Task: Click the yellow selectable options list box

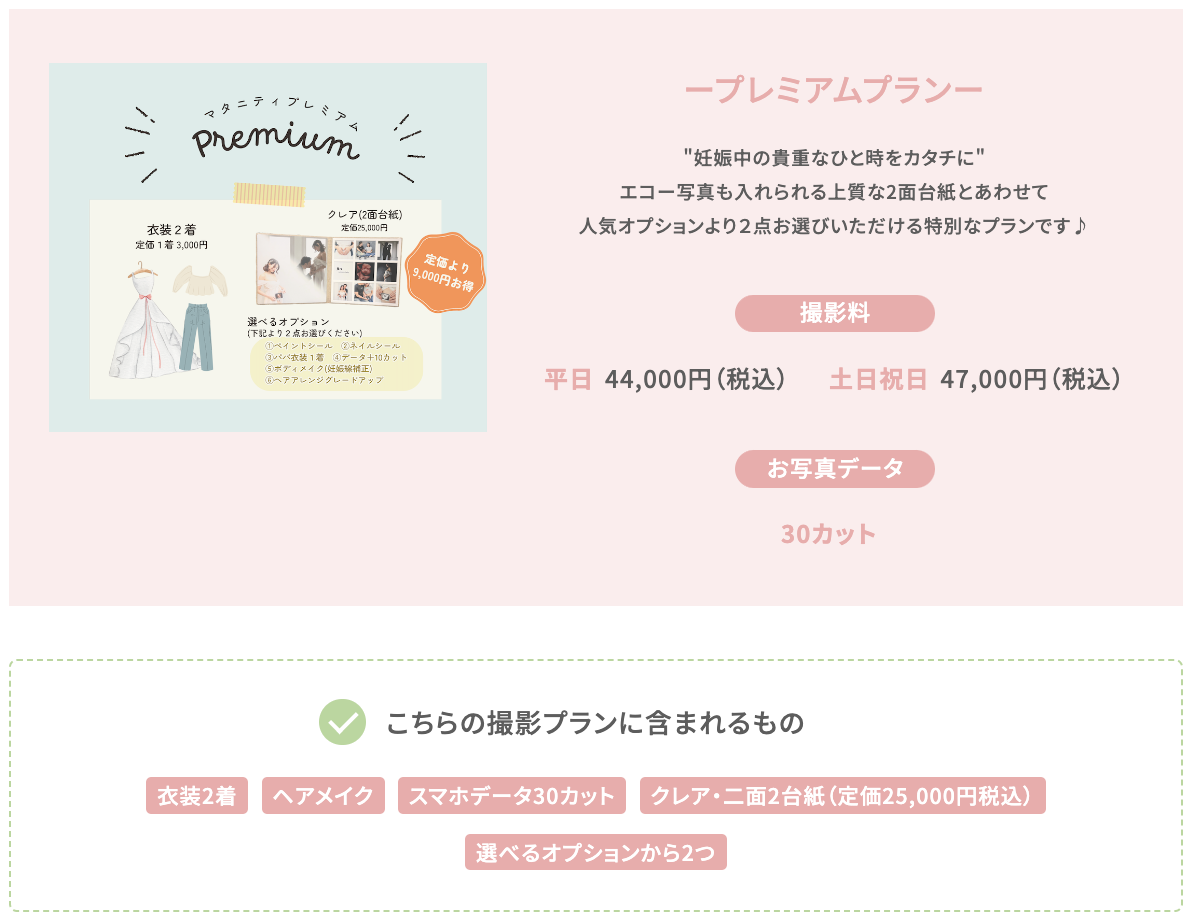Action: [337, 363]
